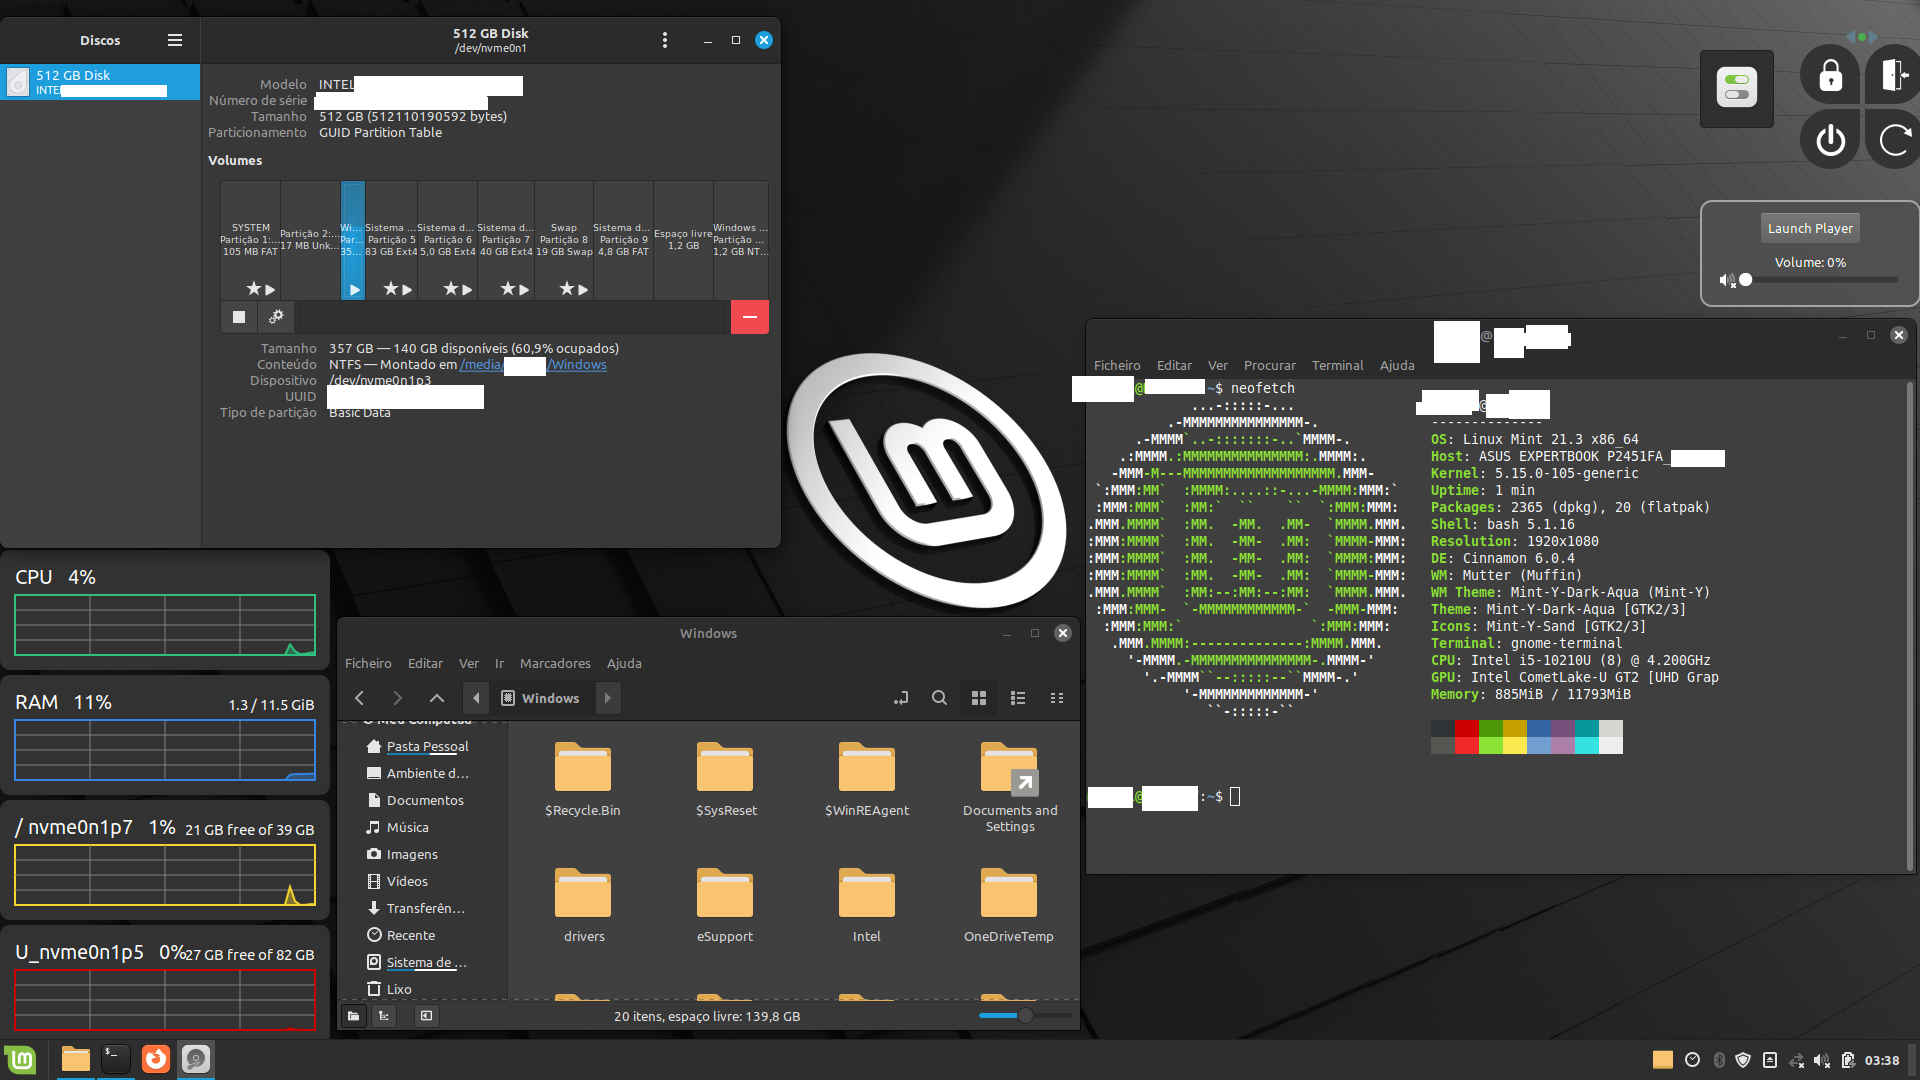Open partition options gear menu
The height and width of the screenshot is (1080, 1920).
277,317
